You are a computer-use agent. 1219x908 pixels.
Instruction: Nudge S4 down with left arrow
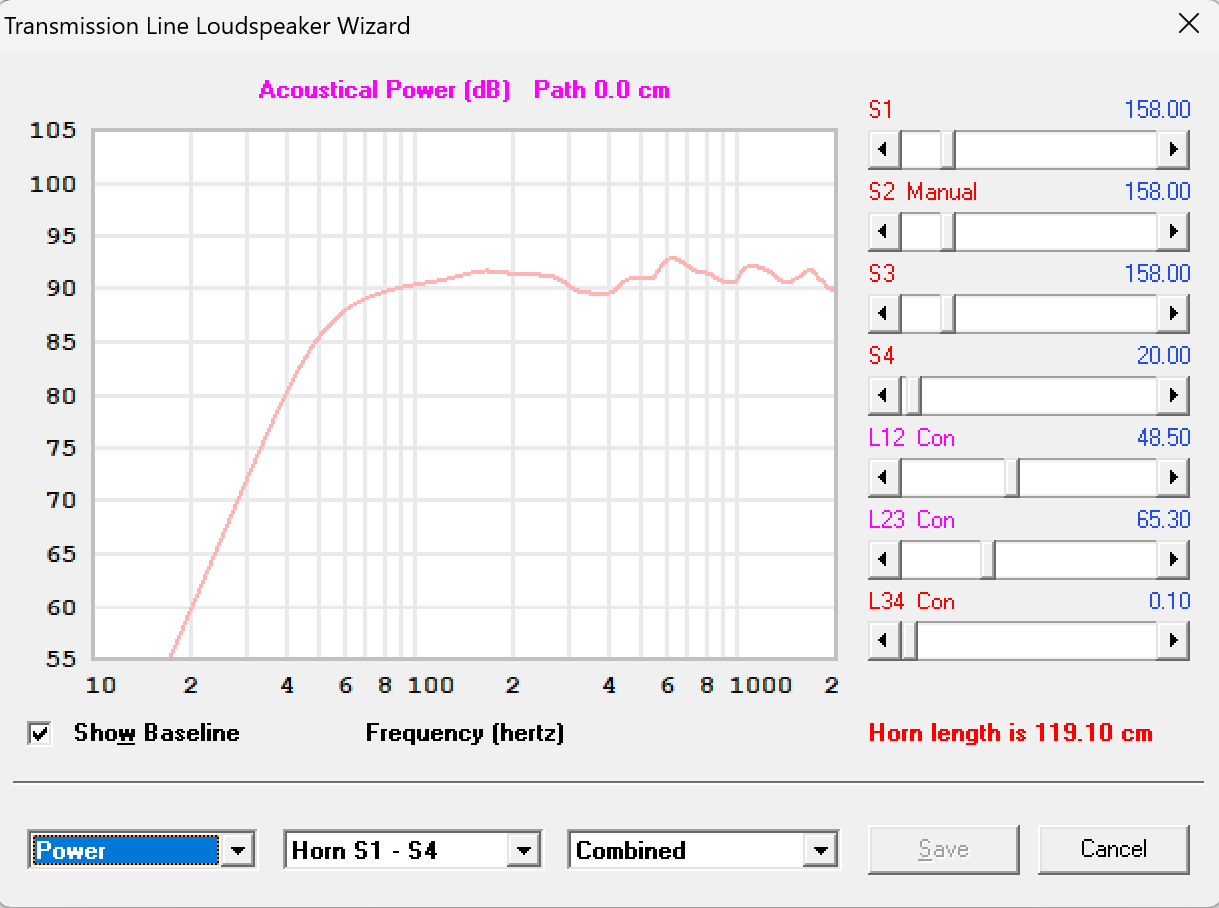coord(883,396)
